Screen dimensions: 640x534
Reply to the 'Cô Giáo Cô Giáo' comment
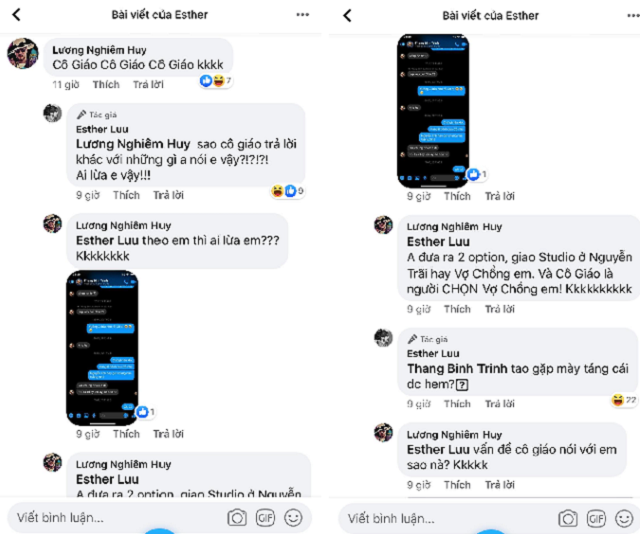148,85
